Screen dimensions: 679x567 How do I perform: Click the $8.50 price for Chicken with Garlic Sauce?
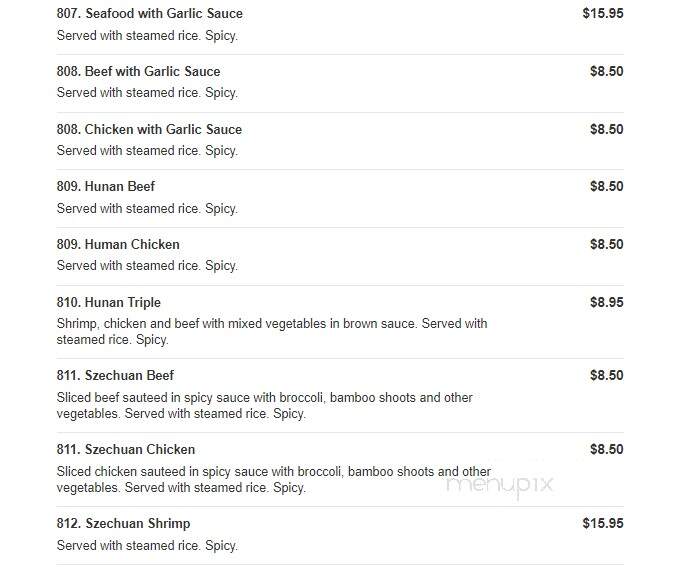606,130
